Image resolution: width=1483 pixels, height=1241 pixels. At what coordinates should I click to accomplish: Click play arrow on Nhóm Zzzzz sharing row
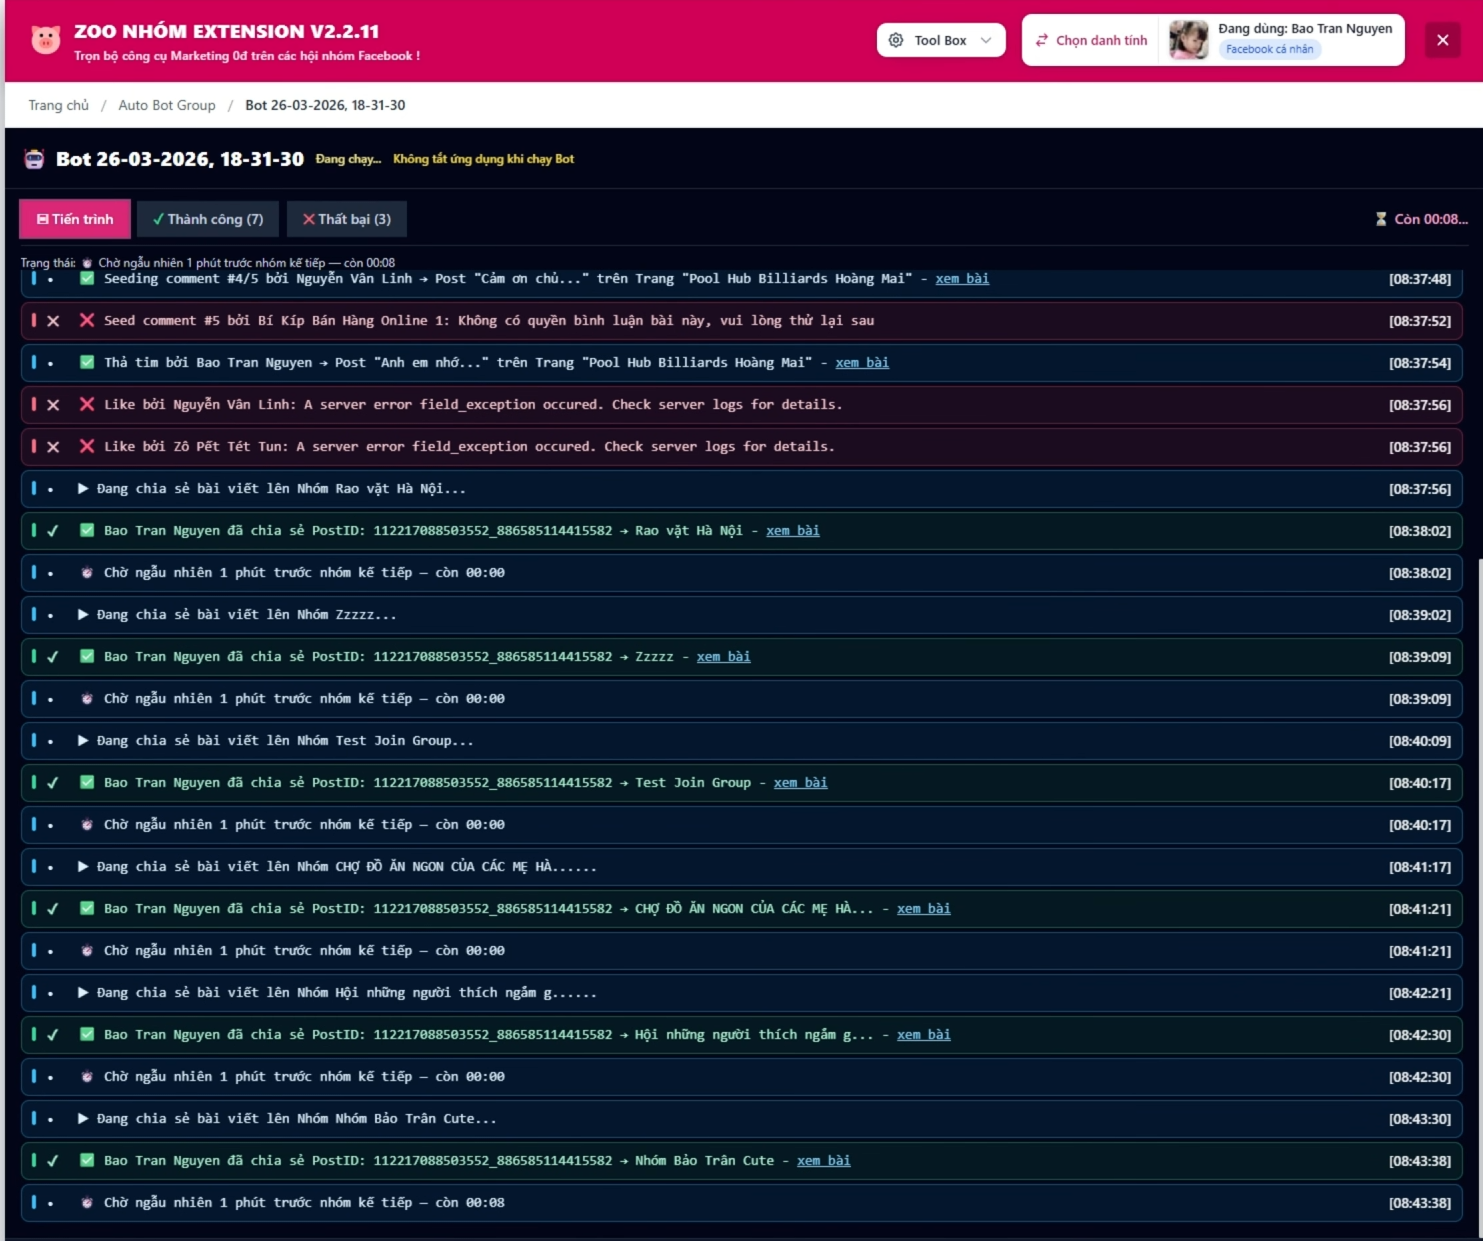pyautogui.click(x=83, y=615)
